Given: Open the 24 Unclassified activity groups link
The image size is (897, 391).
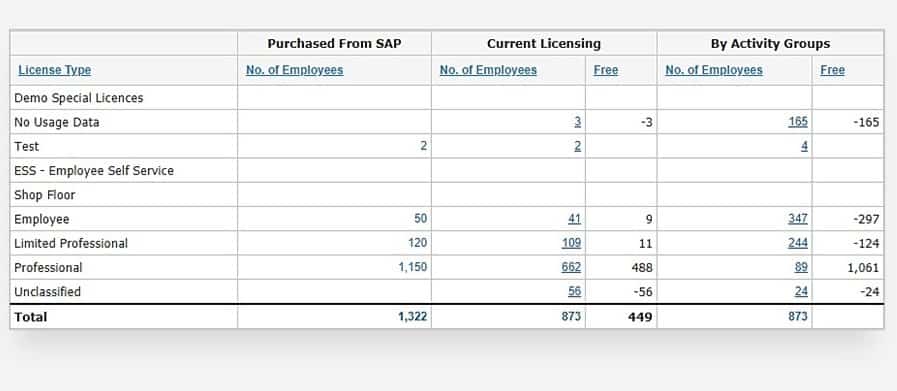Looking at the screenshot, I should click(x=801, y=291).
